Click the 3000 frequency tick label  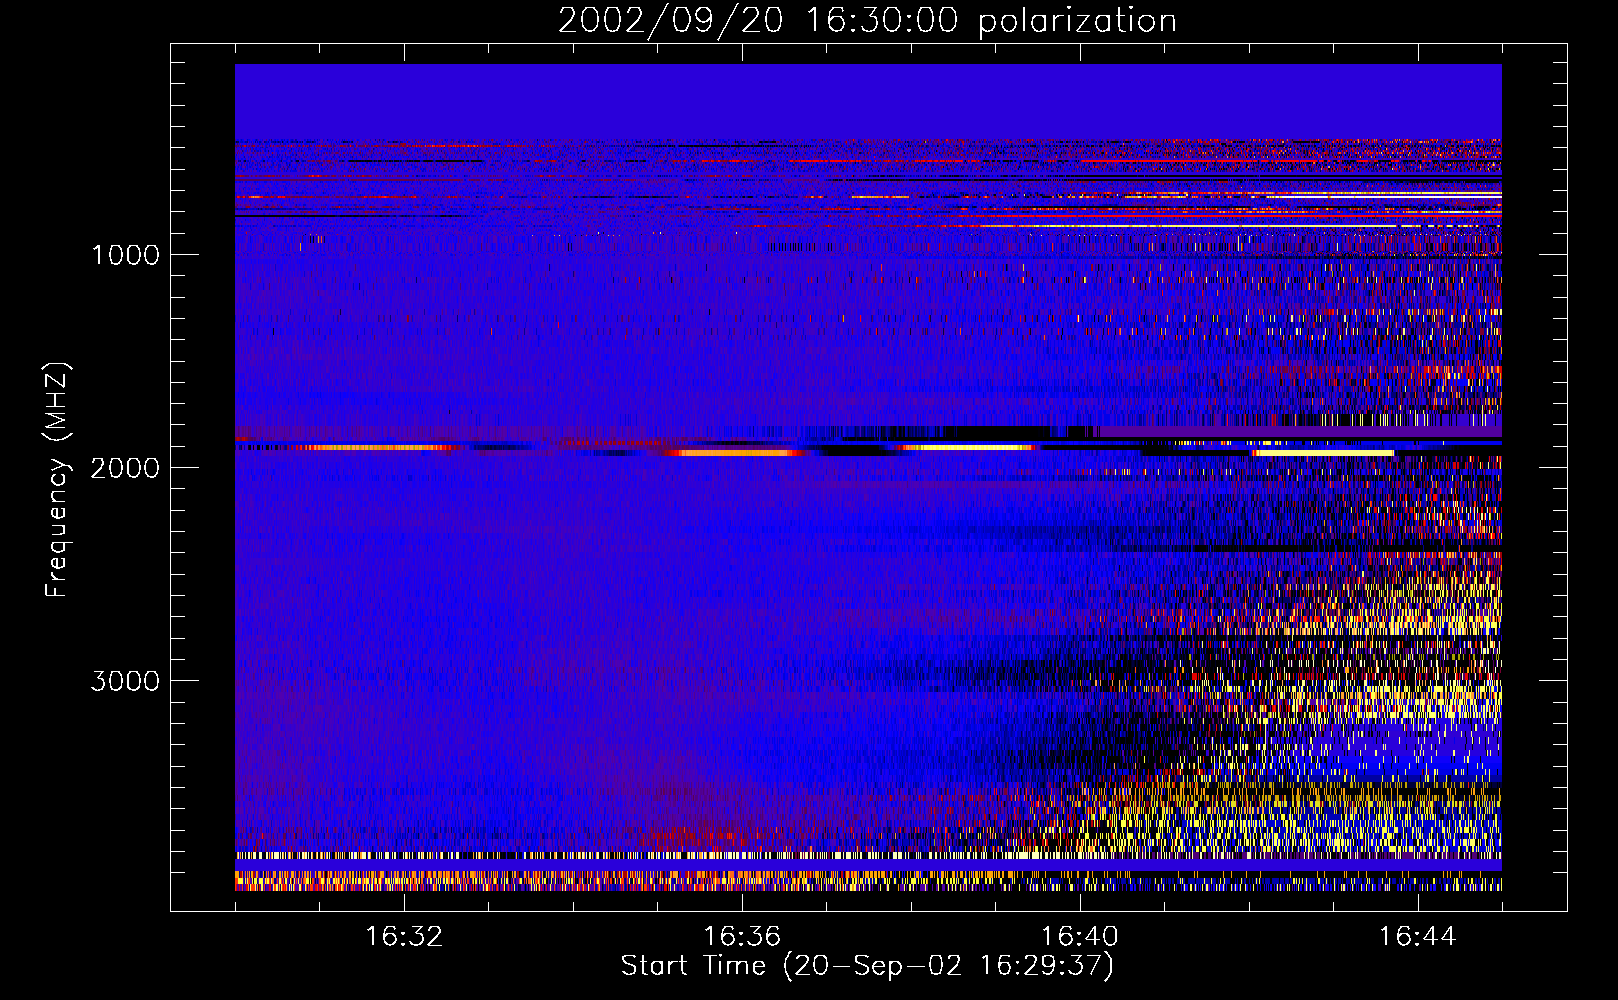tap(125, 681)
